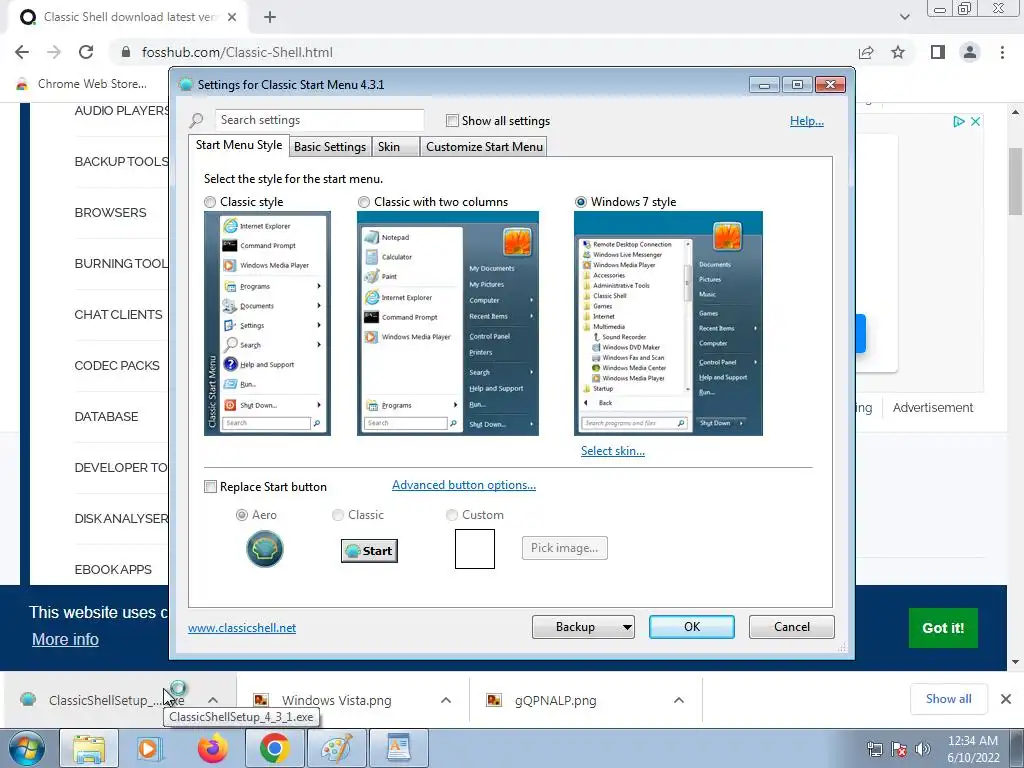Open More info cookie link
Image resolution: width=1024 pixels, height=768 pixels.
[x=65, y=639]
